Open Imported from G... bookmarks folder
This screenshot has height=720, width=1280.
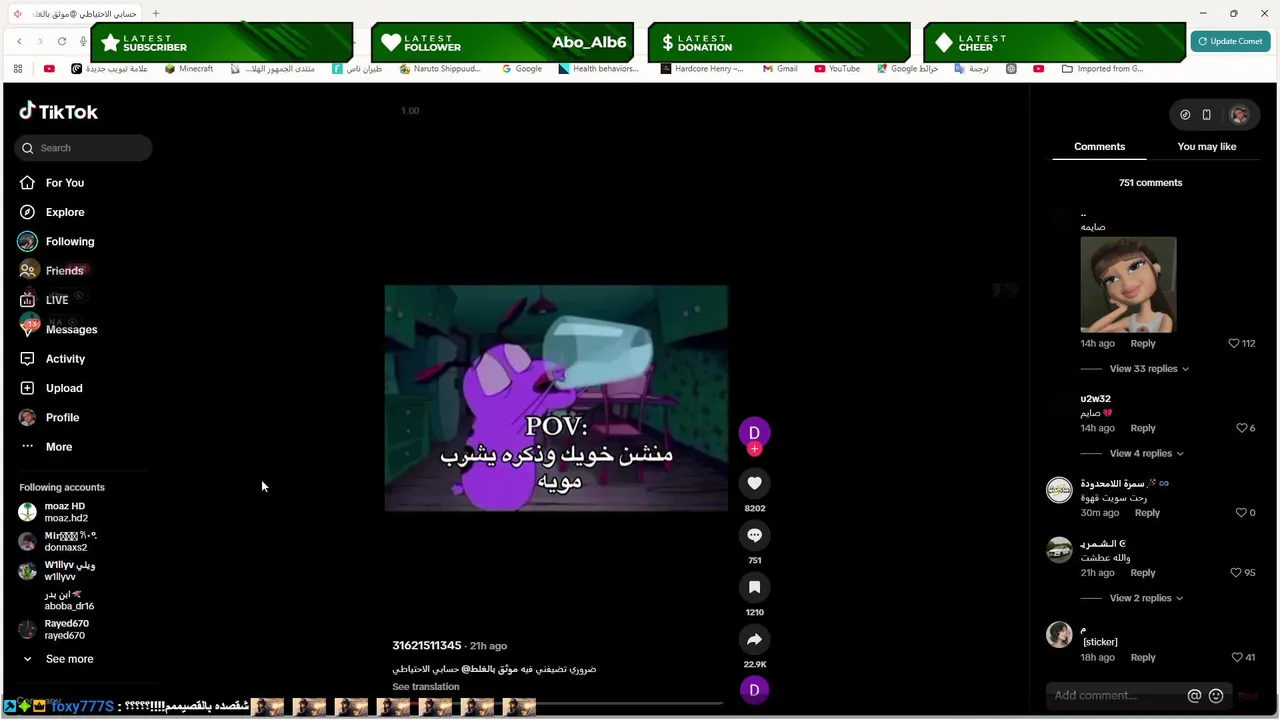1102,69
